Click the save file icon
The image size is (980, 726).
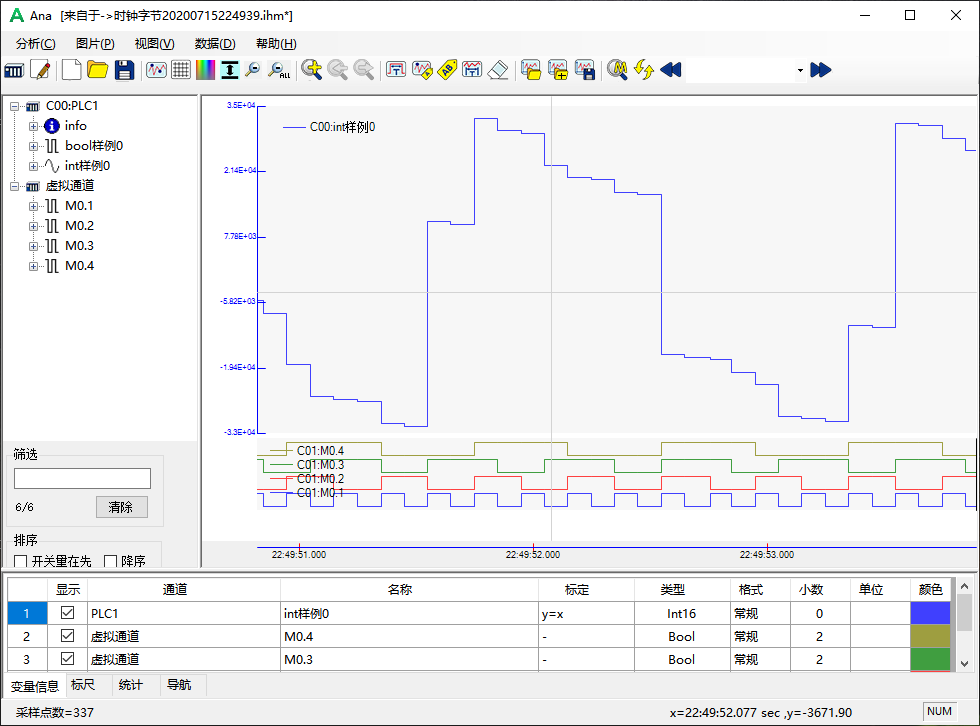(x=124, y=70)
